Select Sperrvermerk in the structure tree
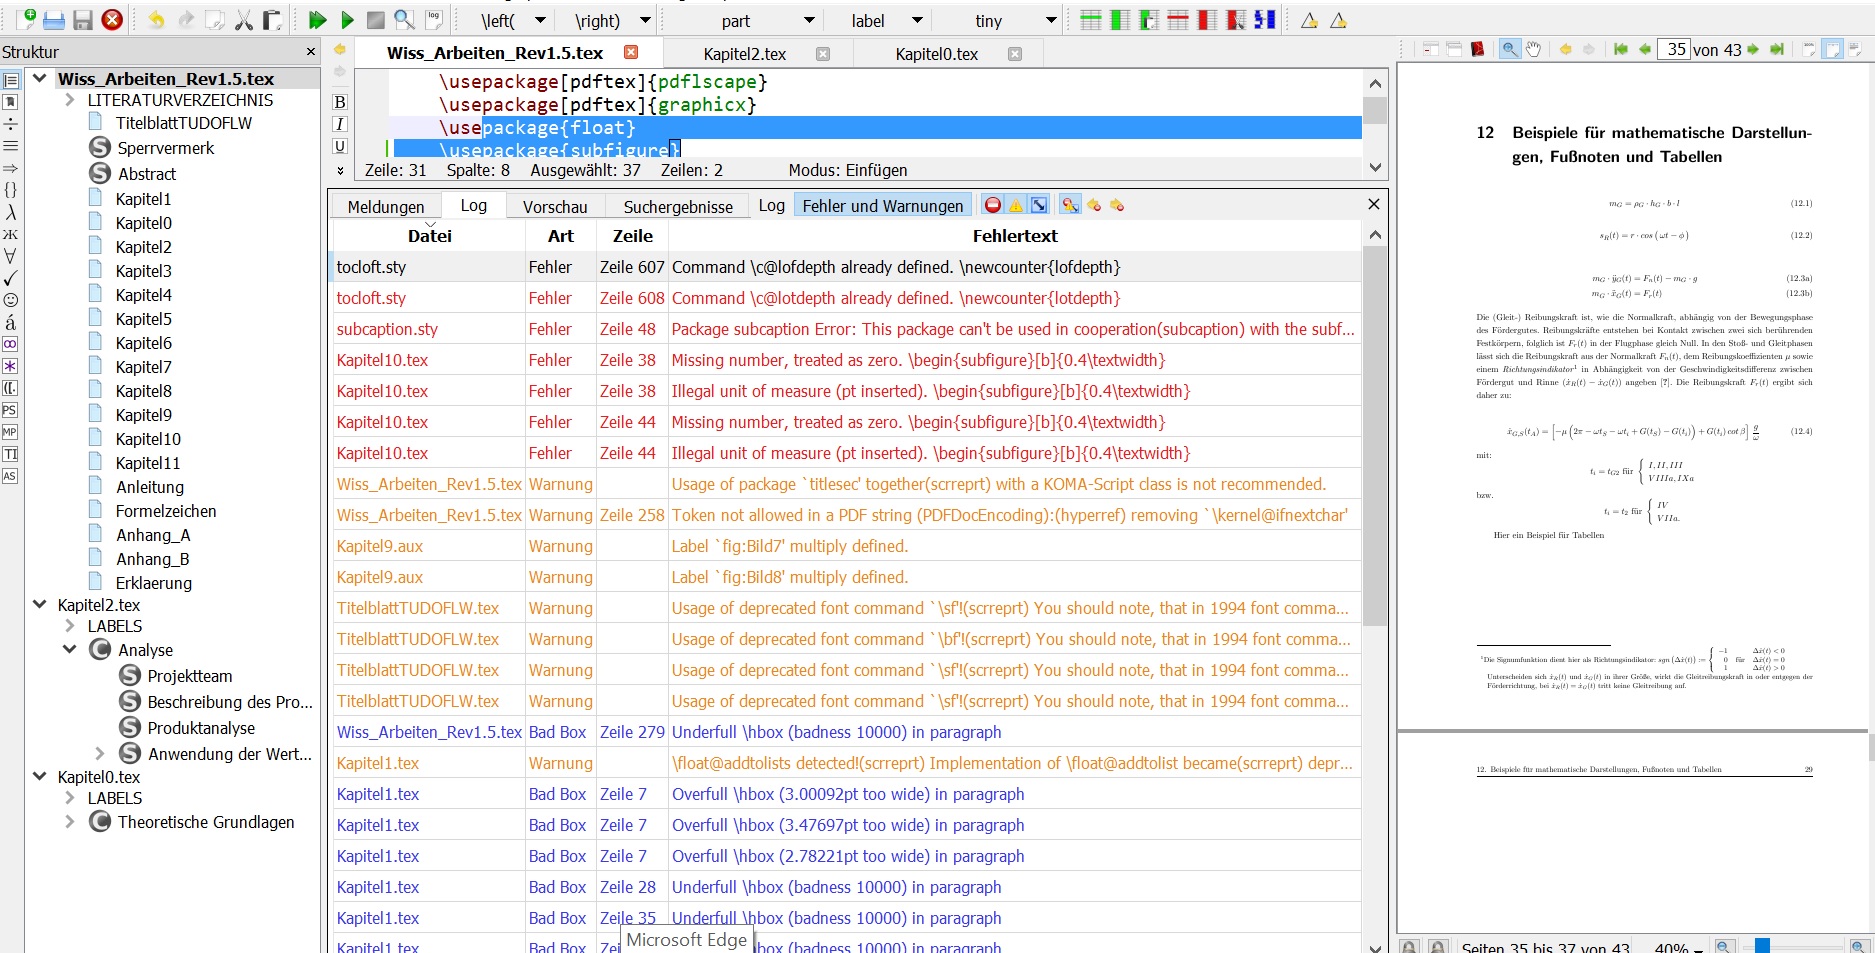 pyautogui.click(x=166, y=148)
